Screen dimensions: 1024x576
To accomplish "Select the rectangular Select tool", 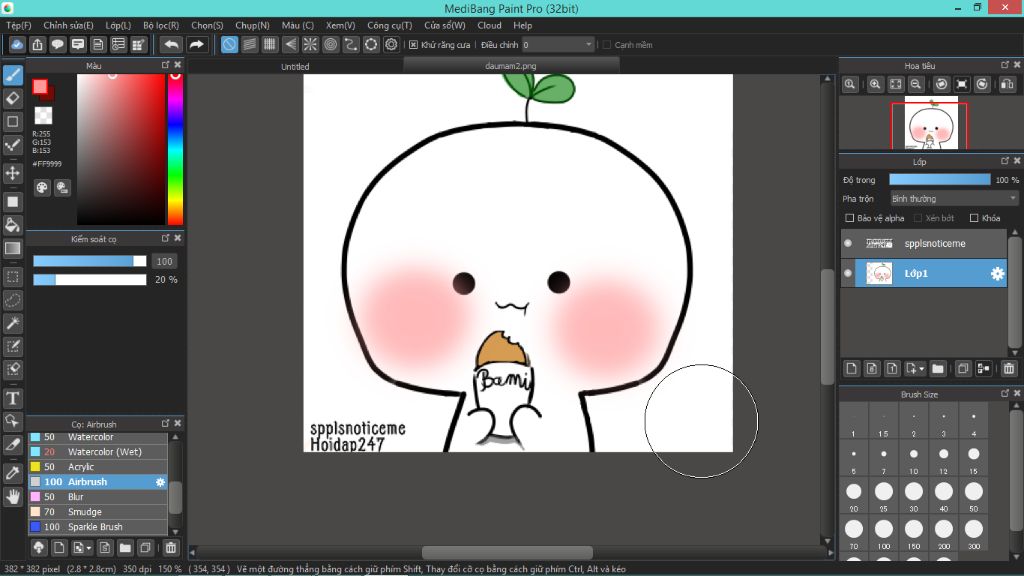I will pyautogui.click(x=13, y=277).
